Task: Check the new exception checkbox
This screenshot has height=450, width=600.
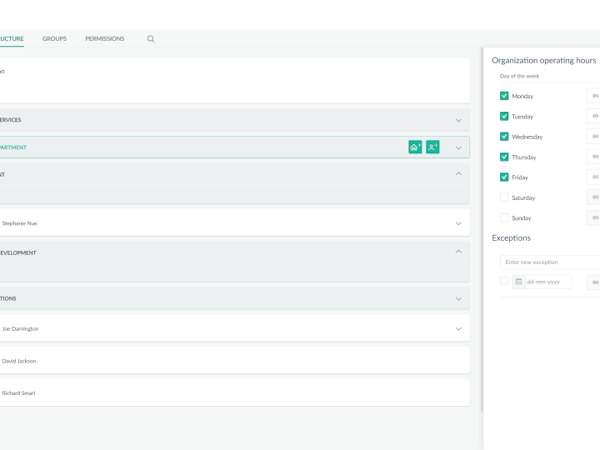Action: coord(504,280)
